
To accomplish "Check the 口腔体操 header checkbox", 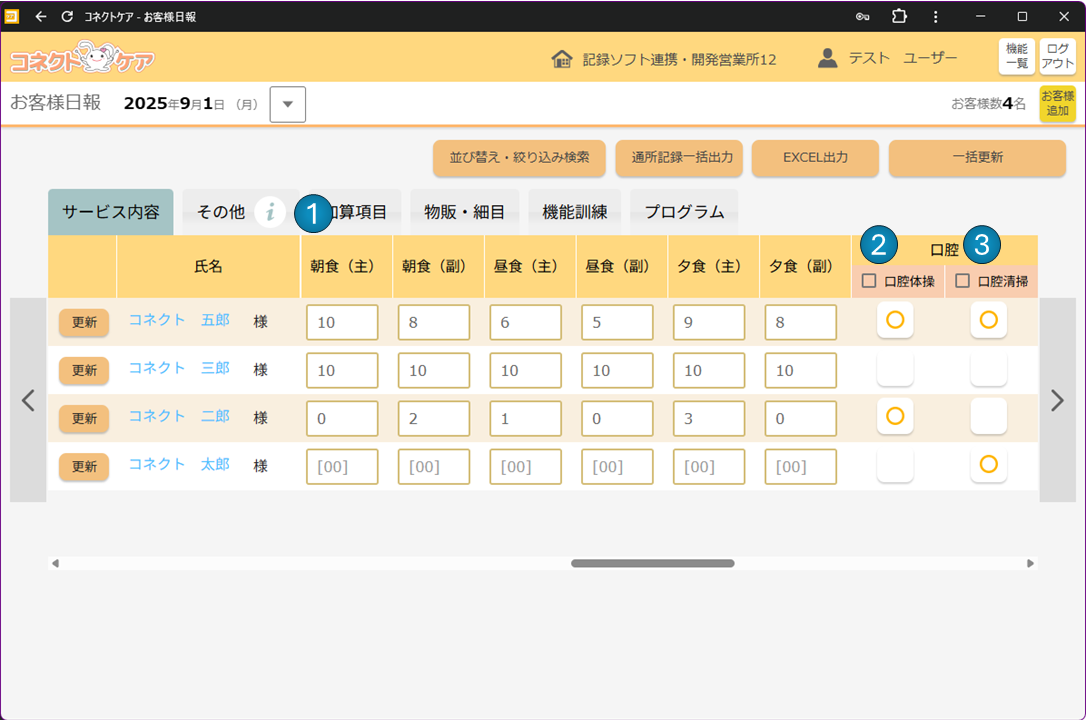I will click(869, 281).
